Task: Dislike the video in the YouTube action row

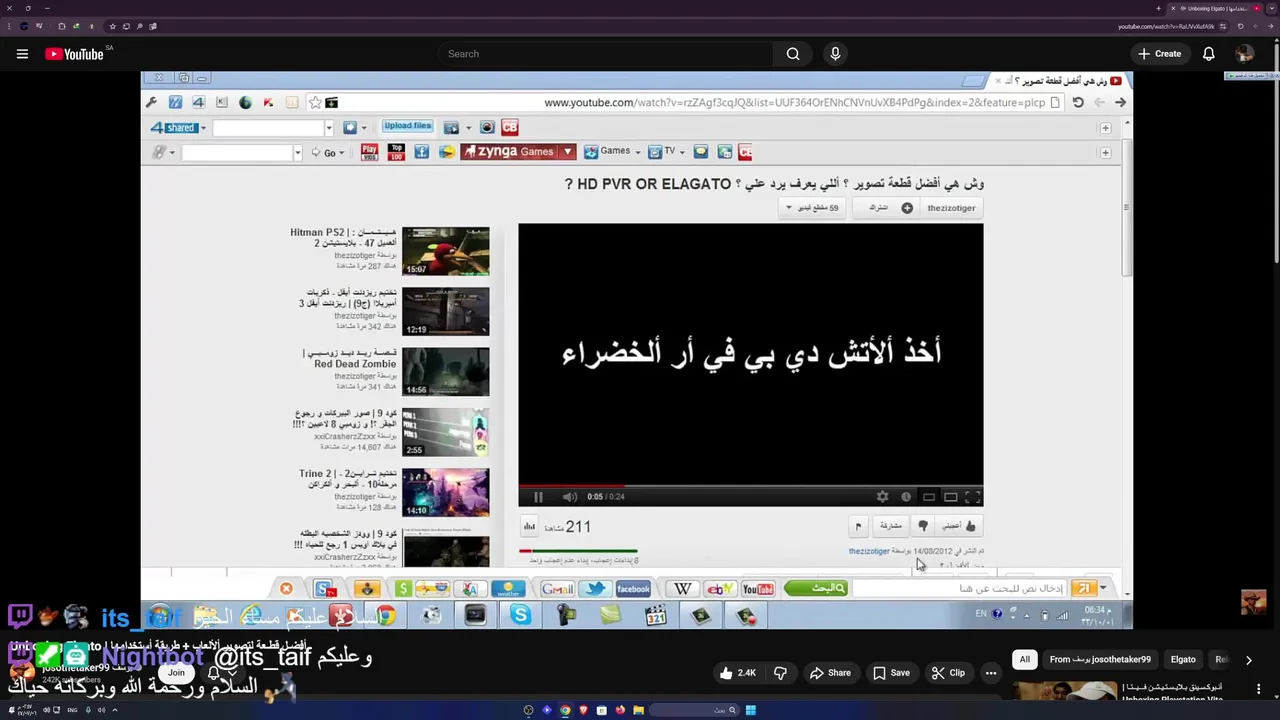Action: [x=780, y=673]
